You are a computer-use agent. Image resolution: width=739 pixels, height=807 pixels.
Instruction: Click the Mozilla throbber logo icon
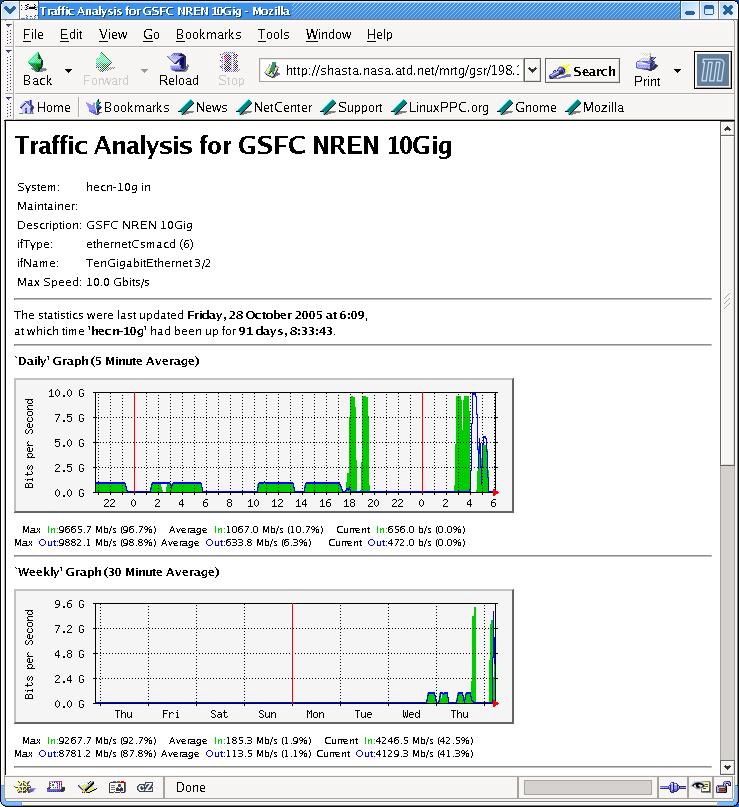pyautogui.click(x=712, y=71)
